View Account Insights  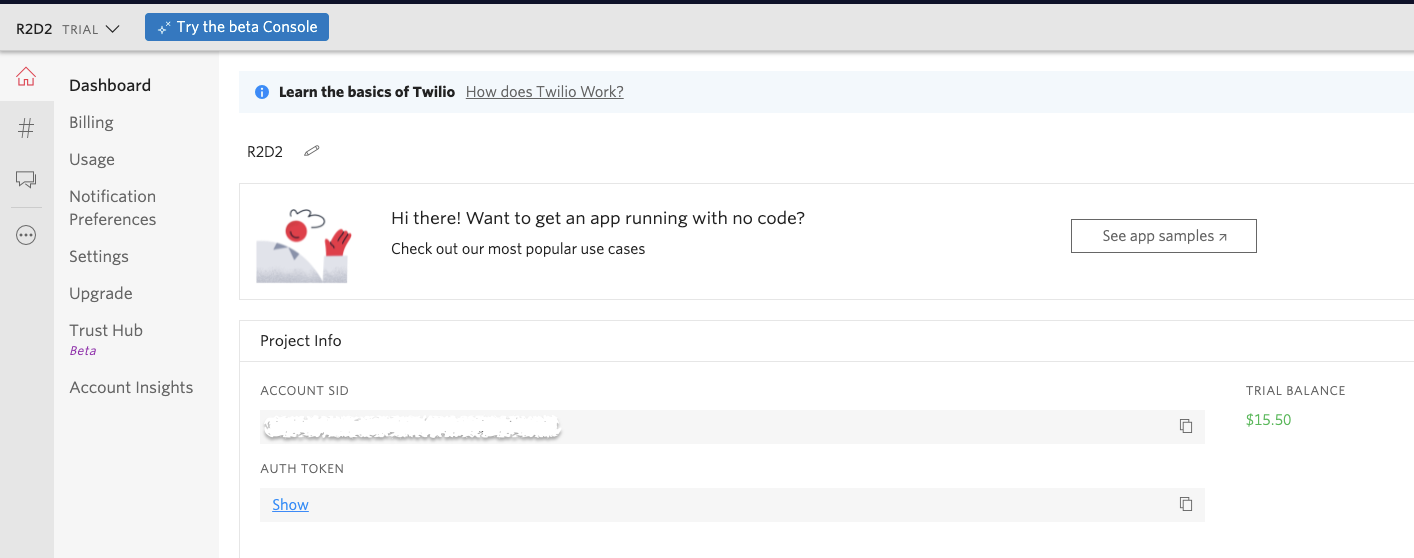(131, 387)
